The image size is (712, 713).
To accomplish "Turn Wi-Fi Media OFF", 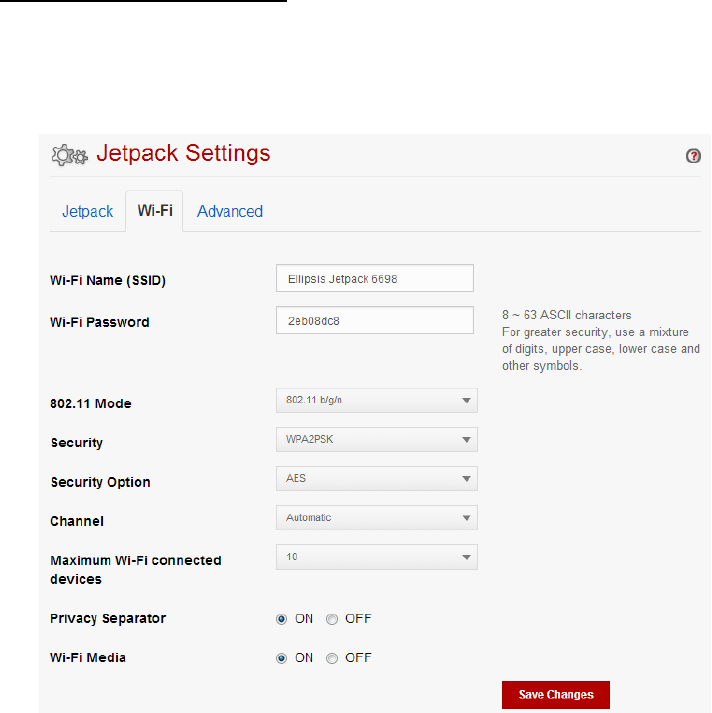I will pos(332,658).
